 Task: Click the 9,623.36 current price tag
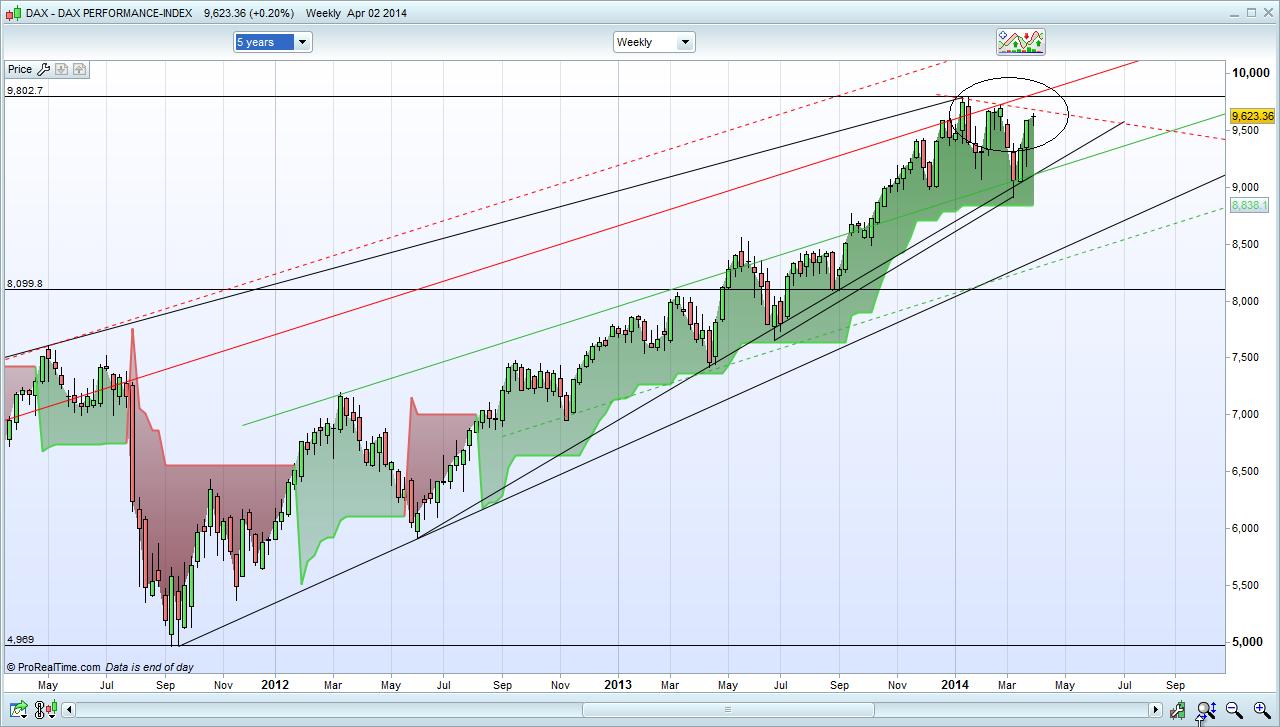1252,116
